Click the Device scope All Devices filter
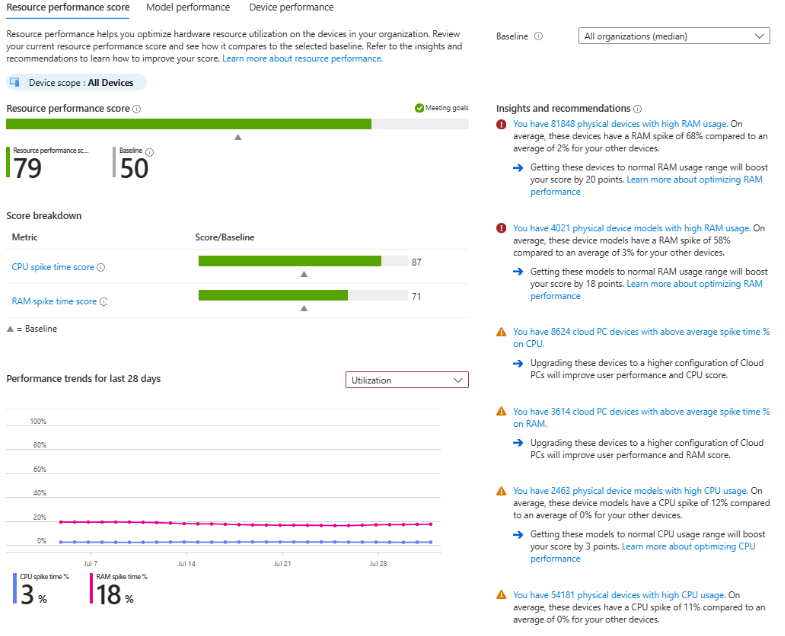The height and width of the screenshot is (636, 785). click(77, 83)
